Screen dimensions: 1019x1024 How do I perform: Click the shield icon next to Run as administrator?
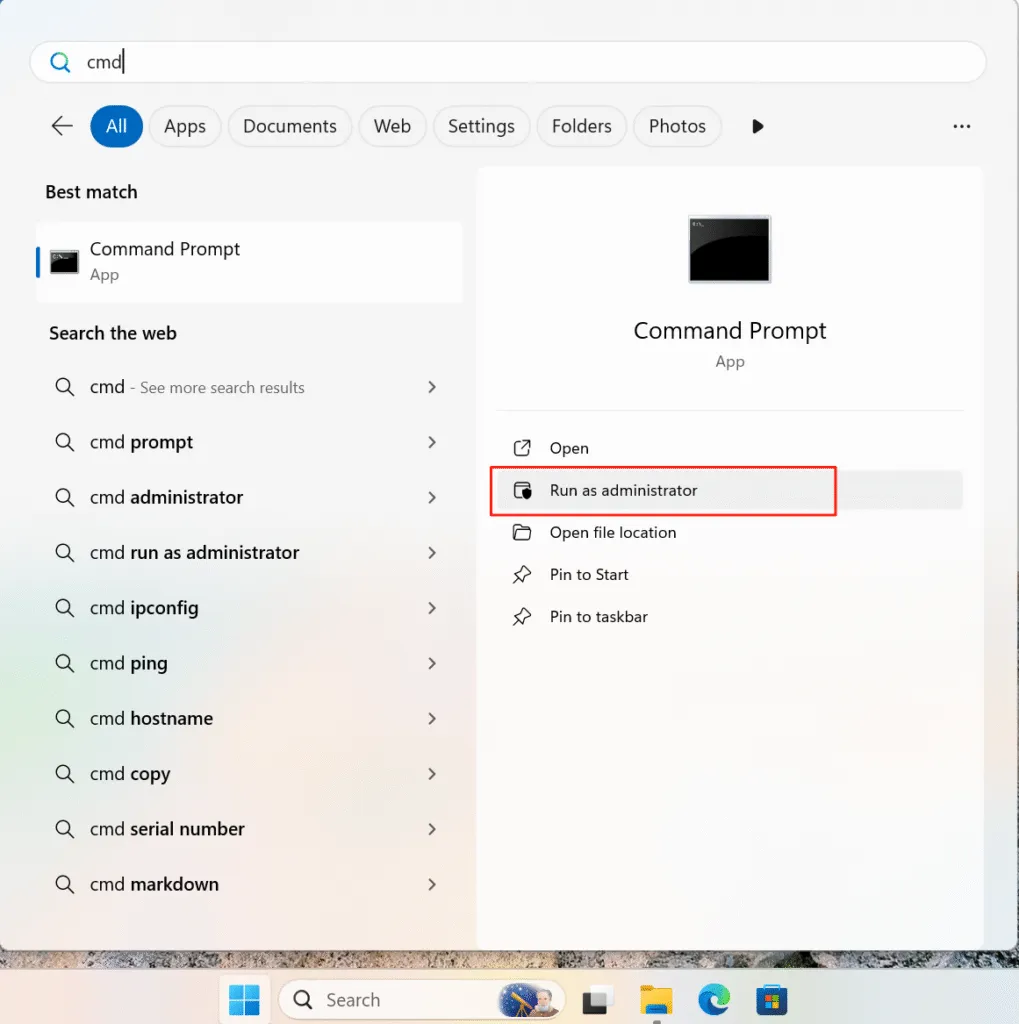[522, 491]
